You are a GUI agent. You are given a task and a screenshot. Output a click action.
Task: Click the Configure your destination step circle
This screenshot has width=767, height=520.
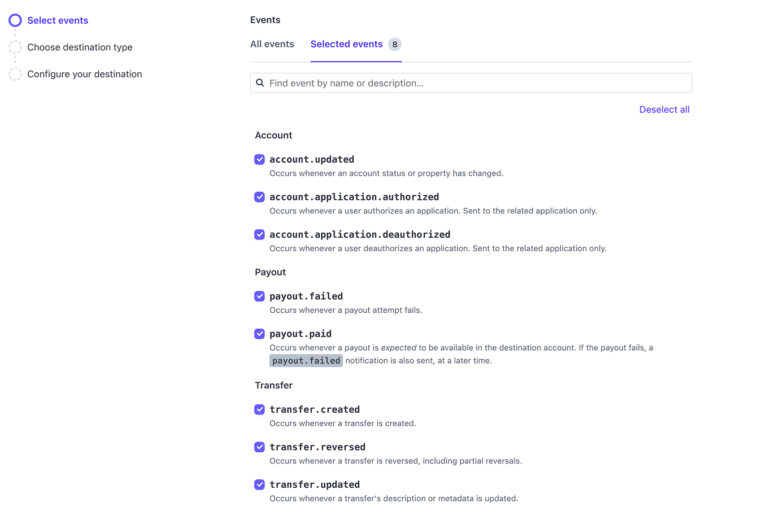click(15, 74)
